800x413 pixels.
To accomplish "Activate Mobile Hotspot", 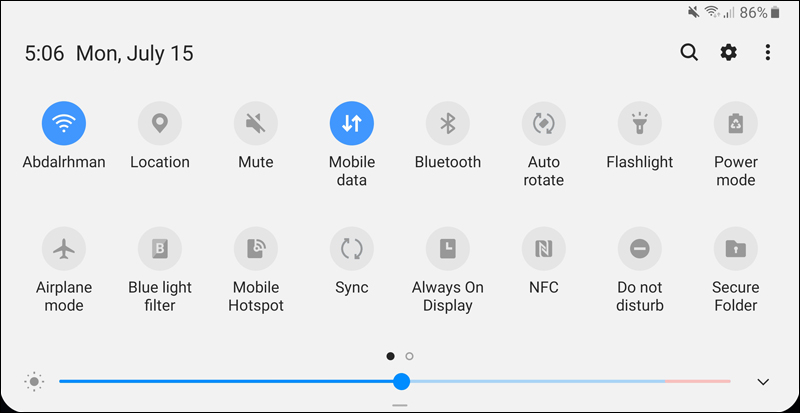I will click(x=256, y=248).
